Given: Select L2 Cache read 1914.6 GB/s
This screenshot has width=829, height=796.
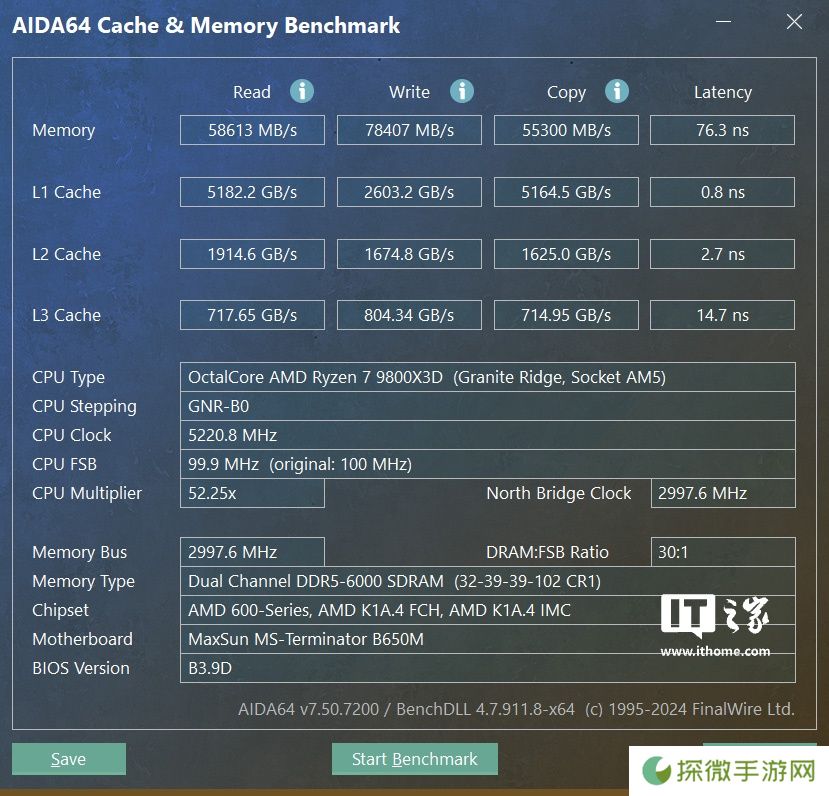Looking at the screenshot, I should 252,254.
